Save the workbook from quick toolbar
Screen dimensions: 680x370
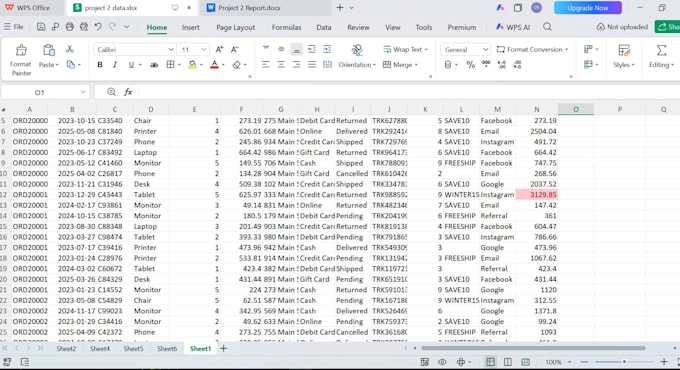click(41, 27)
